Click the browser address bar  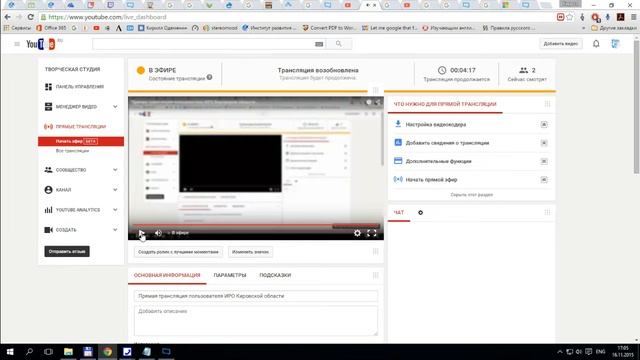pos(298,17)
